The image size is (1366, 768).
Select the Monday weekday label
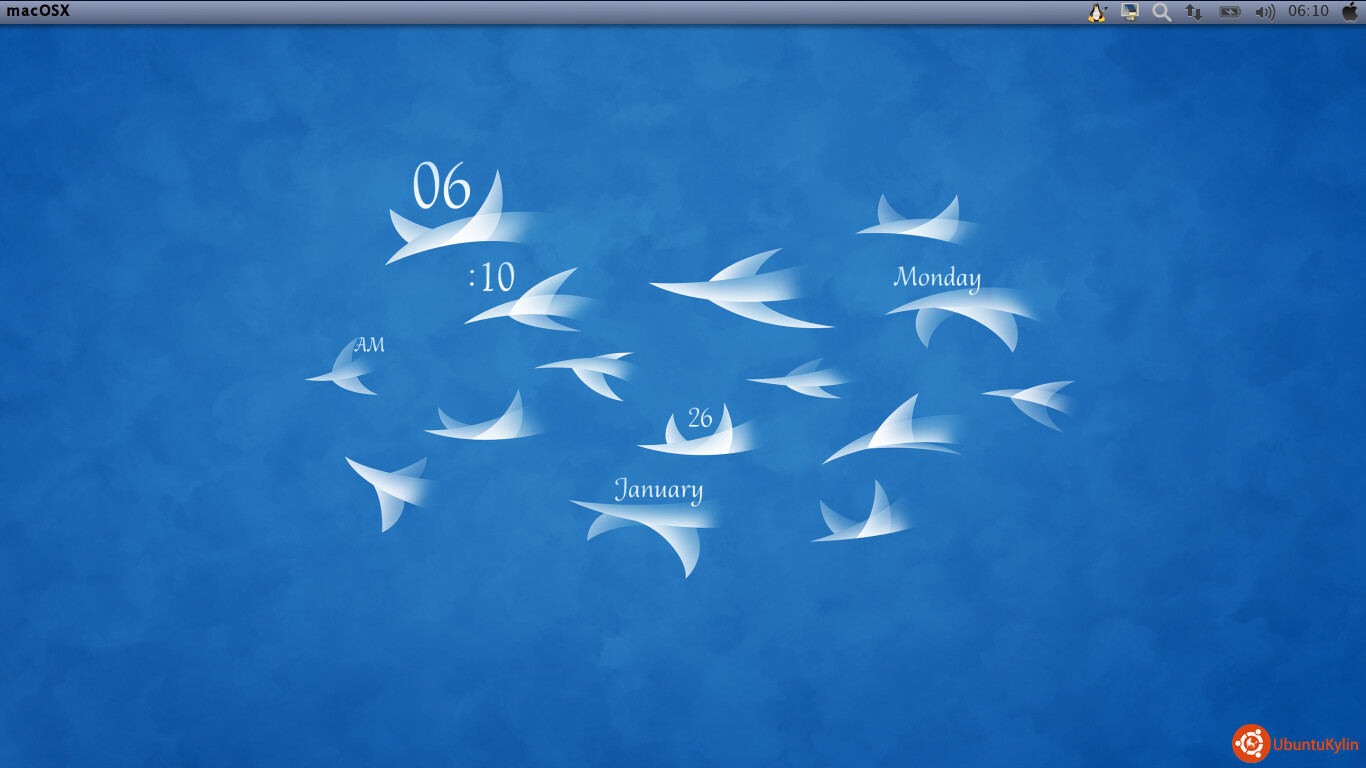(x=937, y=277)
